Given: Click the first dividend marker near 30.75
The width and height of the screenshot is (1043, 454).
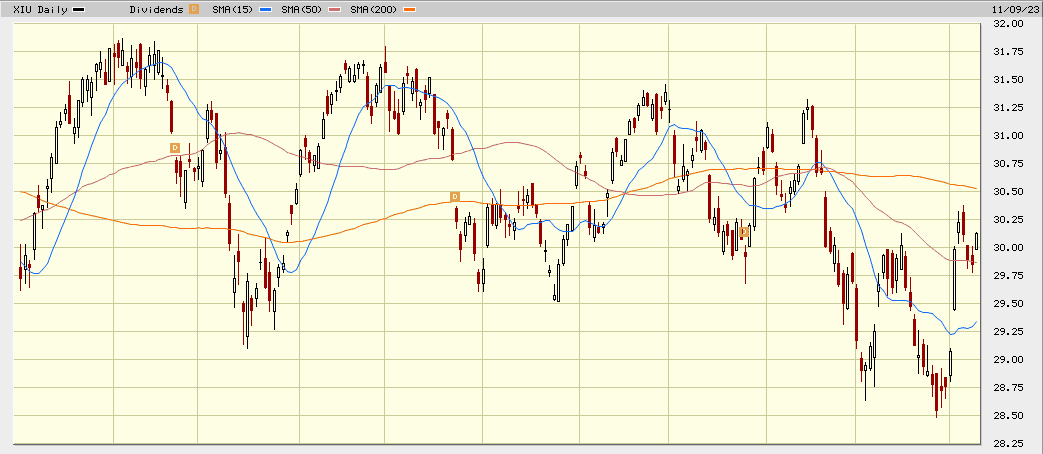Looking at the screenshot, I should pyautogui.click(x=174, y=148).
